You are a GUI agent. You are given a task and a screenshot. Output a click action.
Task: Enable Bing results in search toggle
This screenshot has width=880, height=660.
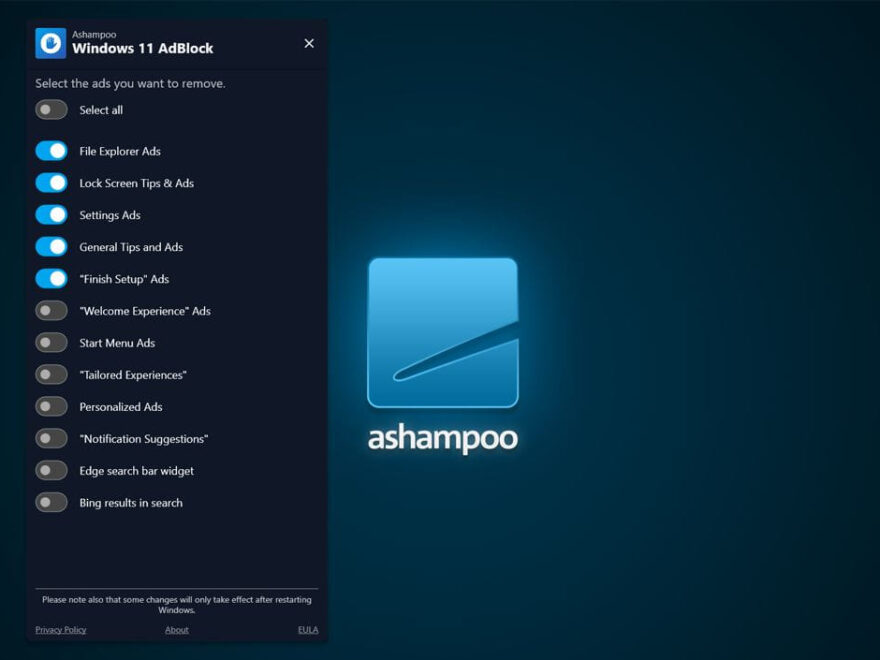[51, 503]
